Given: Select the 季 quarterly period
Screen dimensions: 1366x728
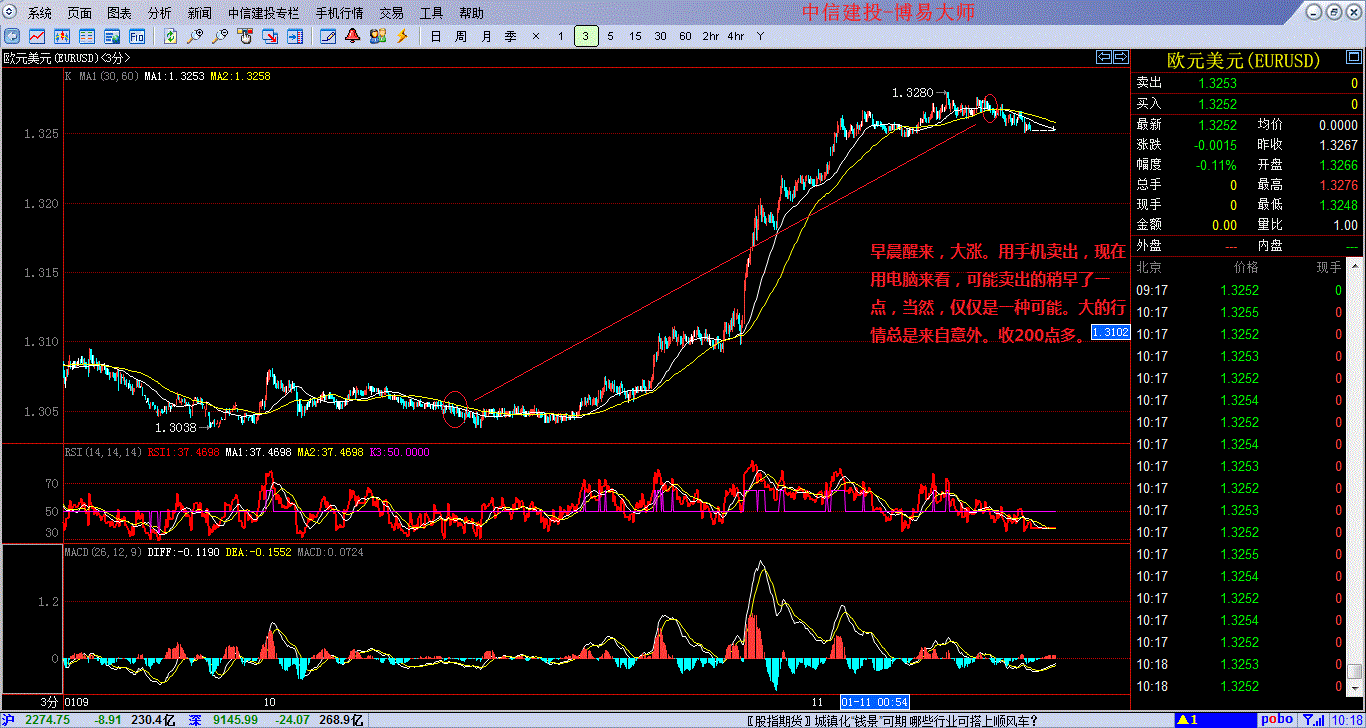Looking at the screenshot, I should point(511,36).
